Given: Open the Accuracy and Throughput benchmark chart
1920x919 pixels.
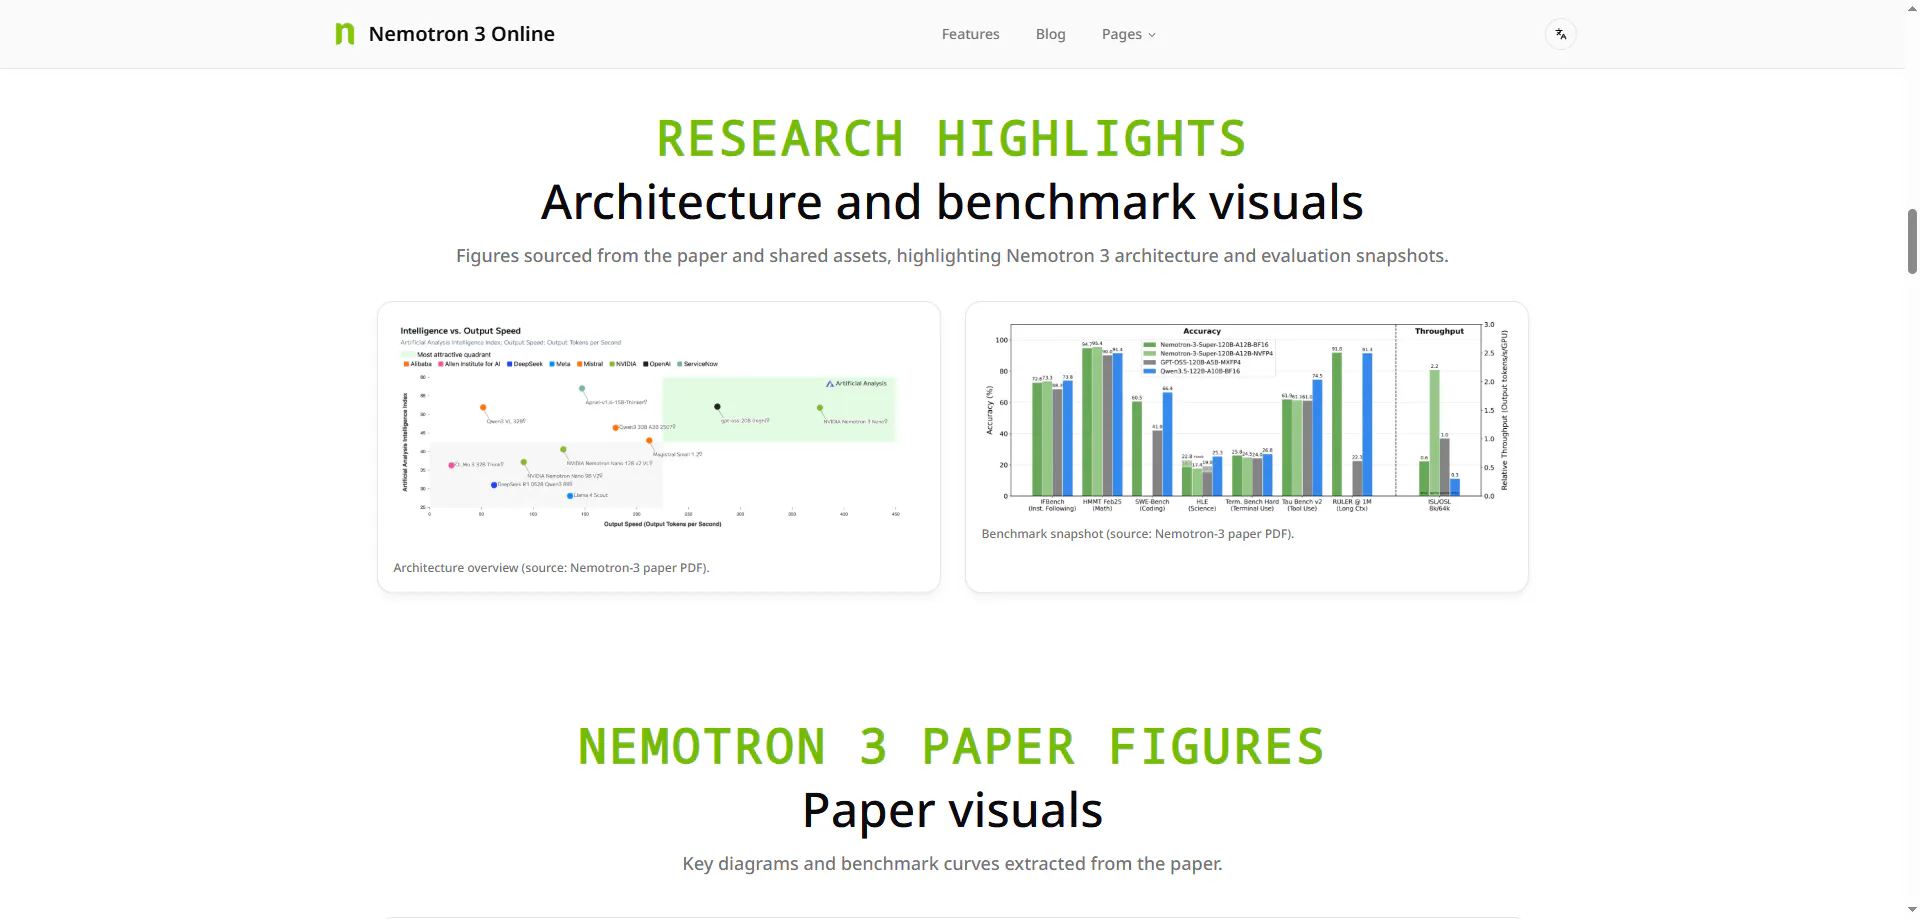Looking at the screenshot, I should [1247, 418].
